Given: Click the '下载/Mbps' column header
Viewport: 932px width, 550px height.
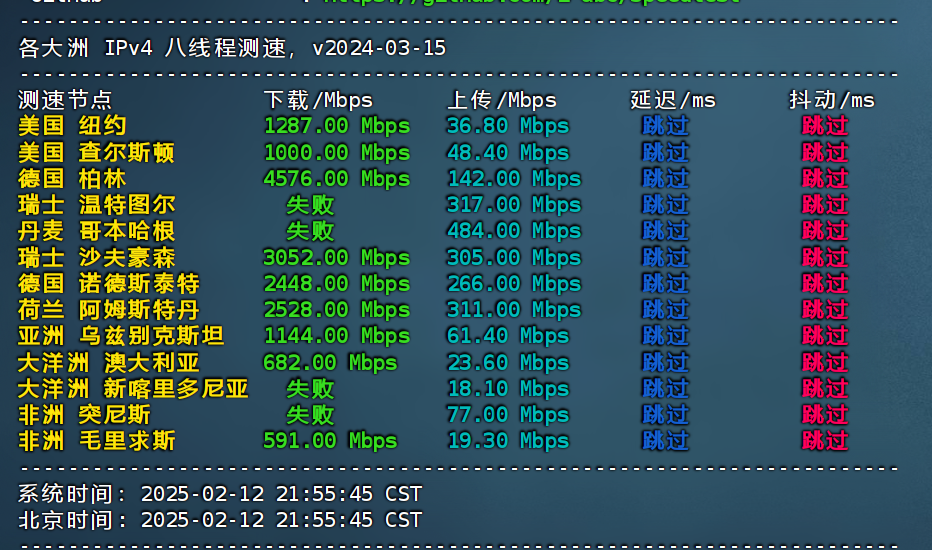Looking at the screenshot, I should 318,100.
